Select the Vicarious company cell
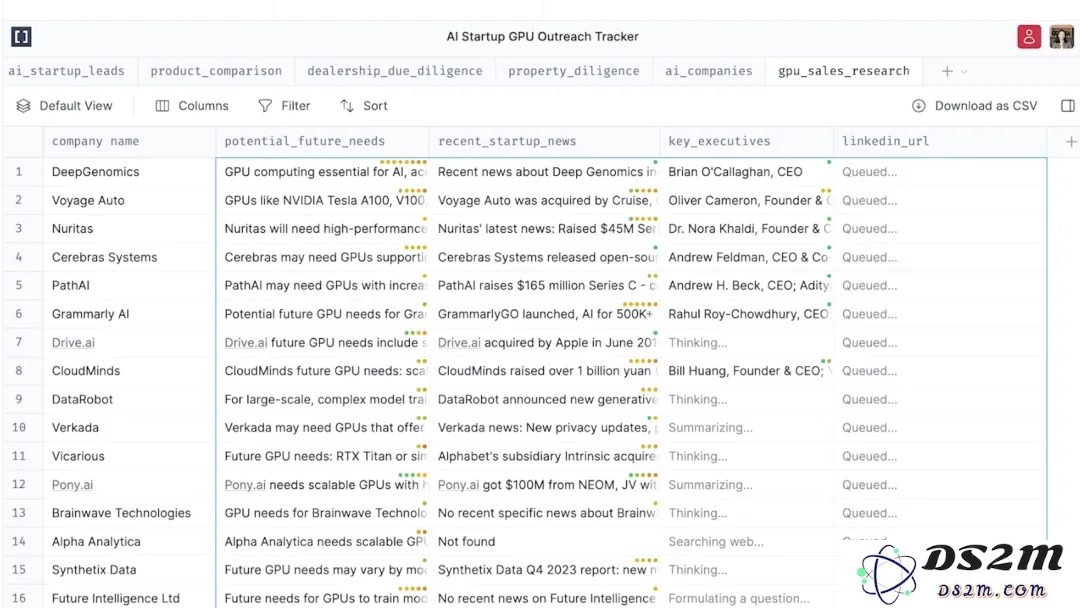Image resolution: width=1080 pixels, height=608 pixels. [129, 456]
